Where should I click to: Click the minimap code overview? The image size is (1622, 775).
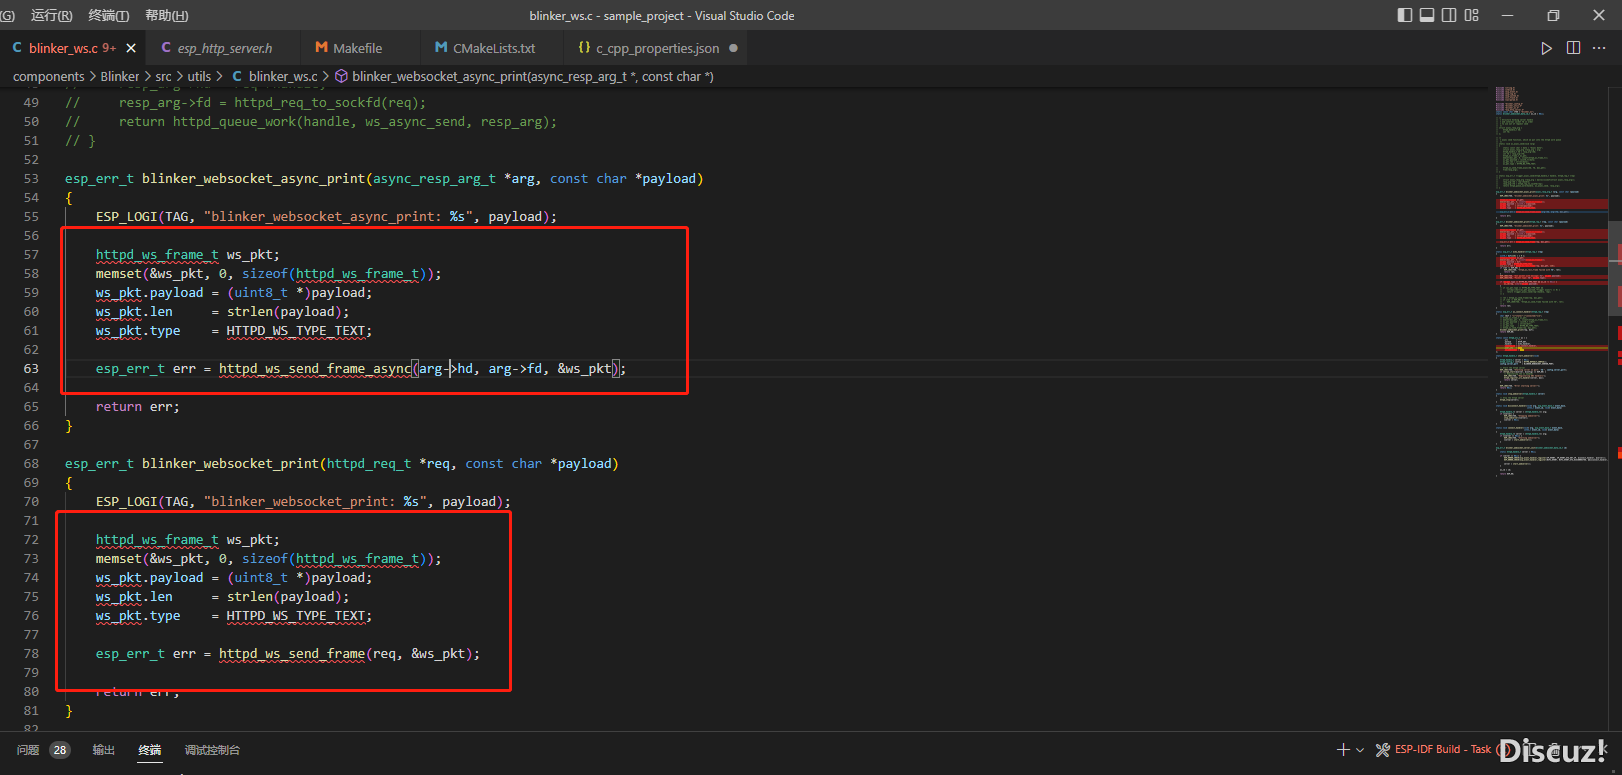1551,280
